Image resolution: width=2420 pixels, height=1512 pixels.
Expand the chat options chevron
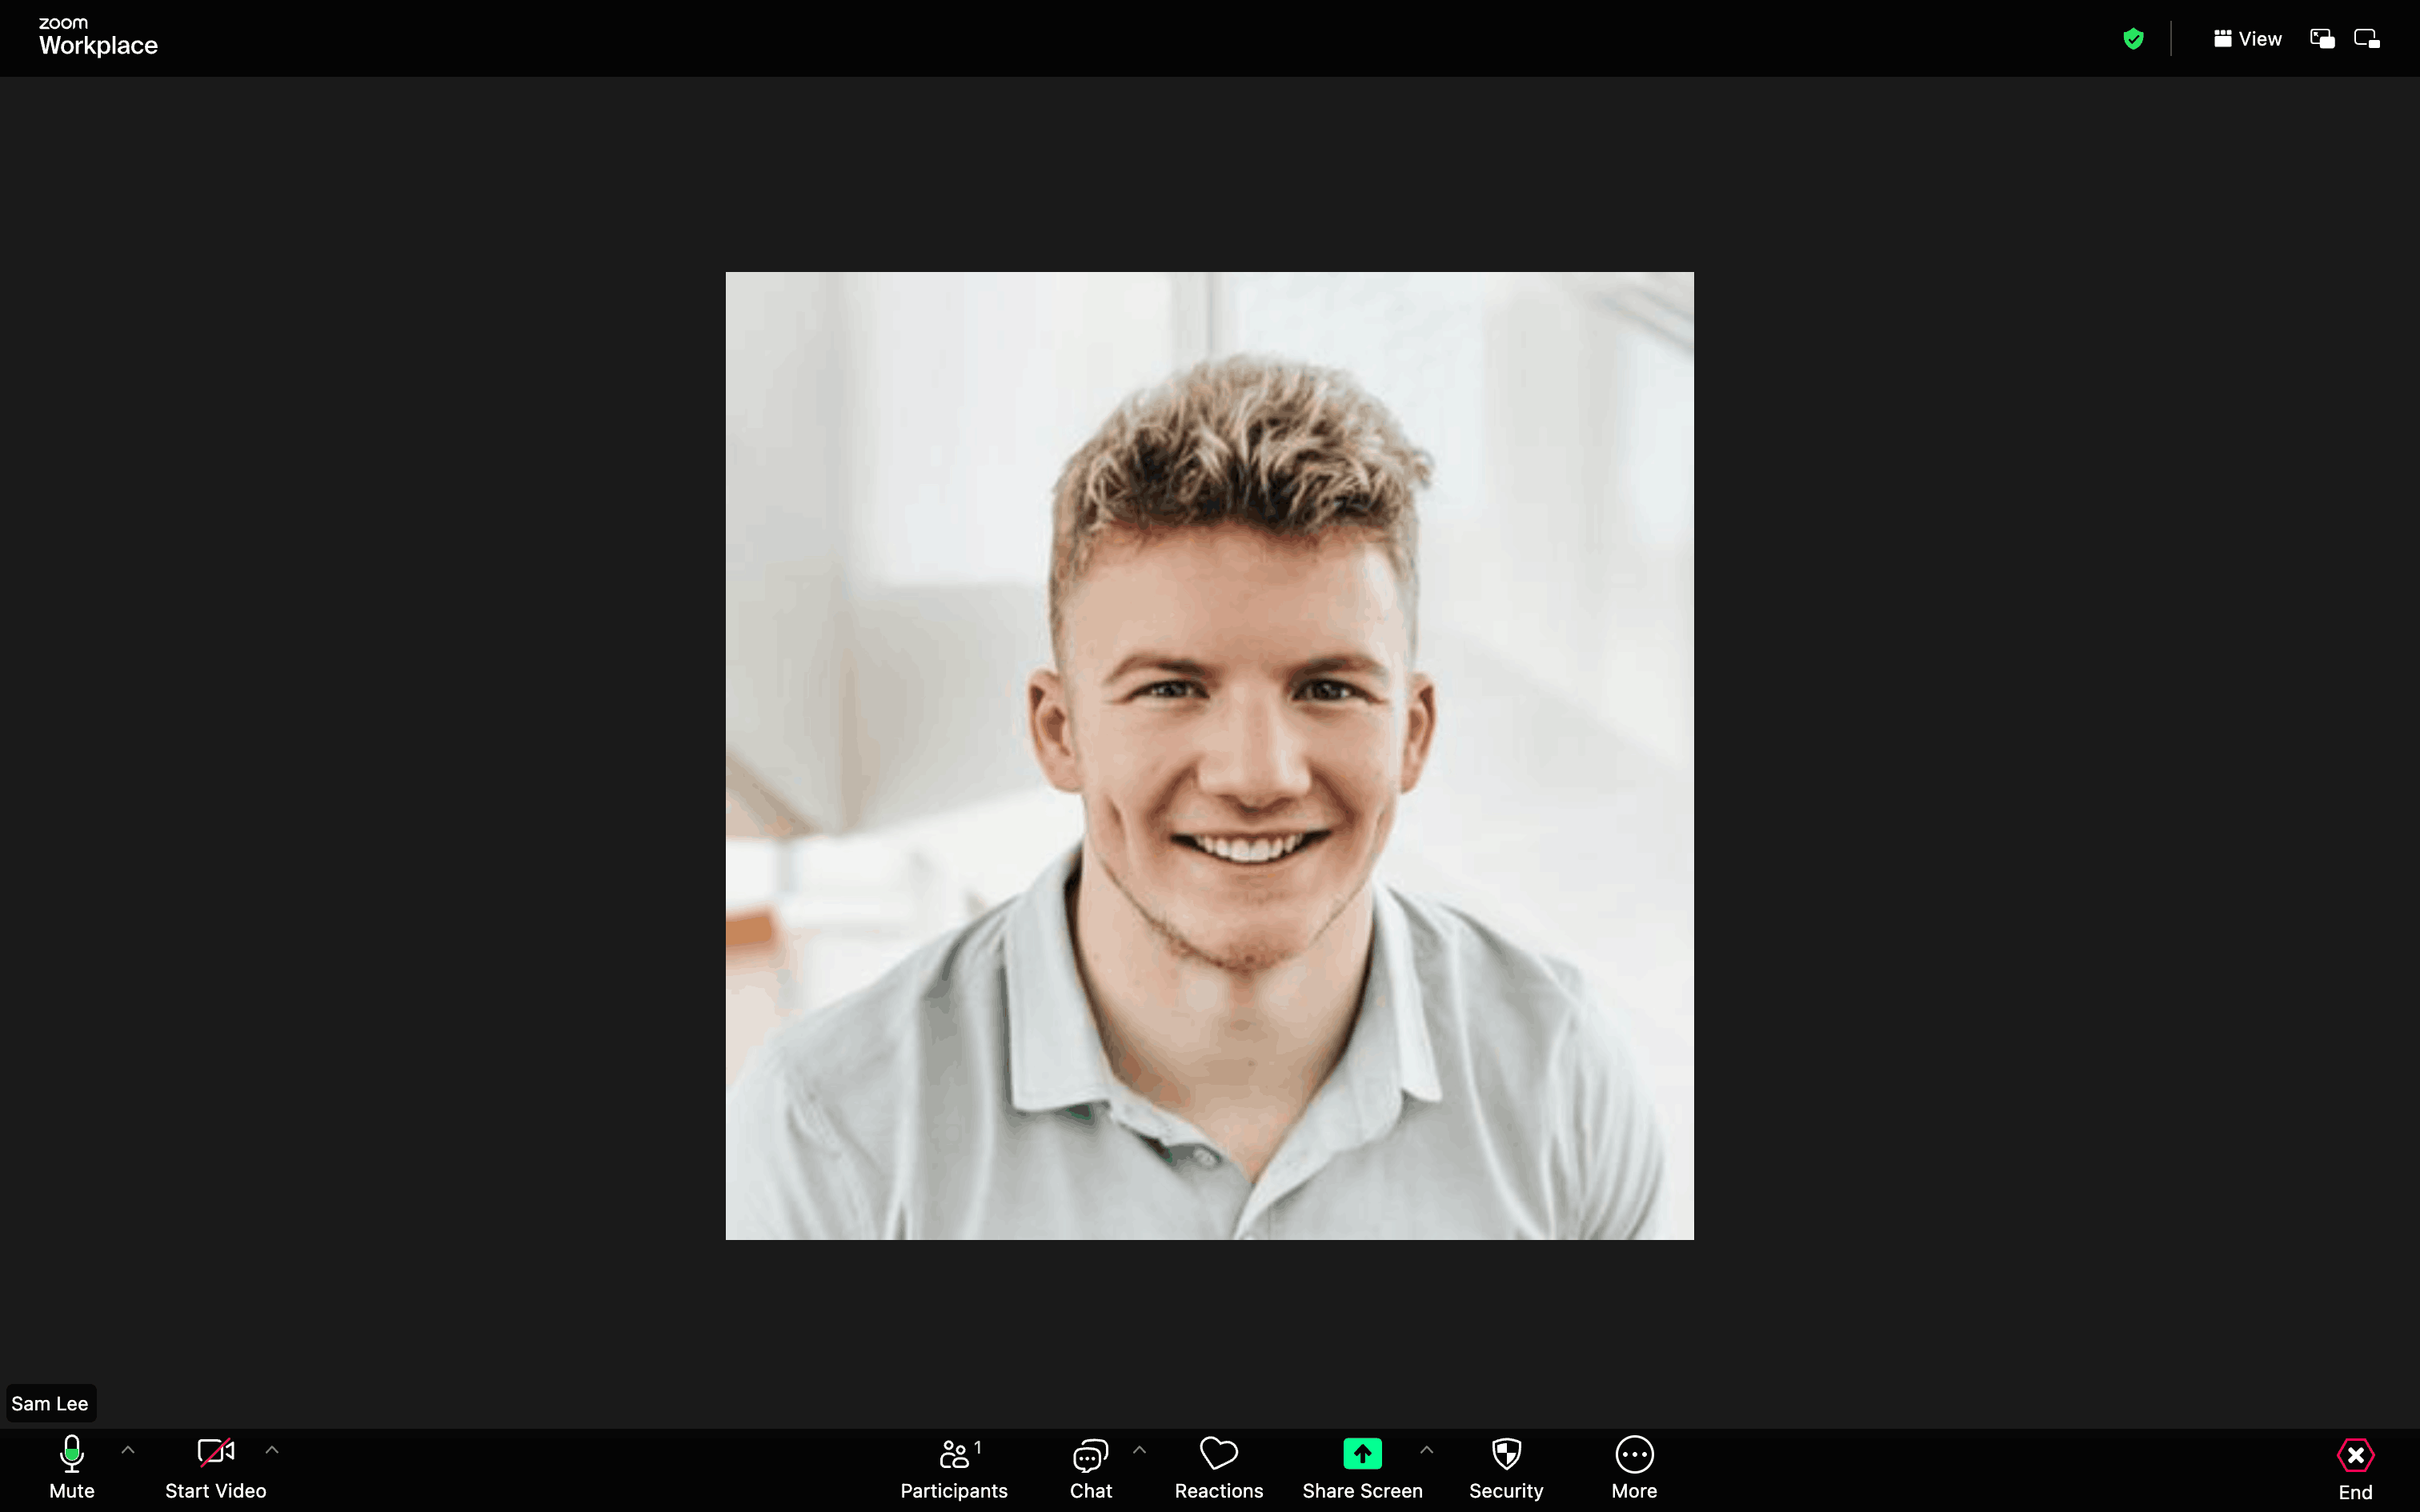(1139, 1449)
